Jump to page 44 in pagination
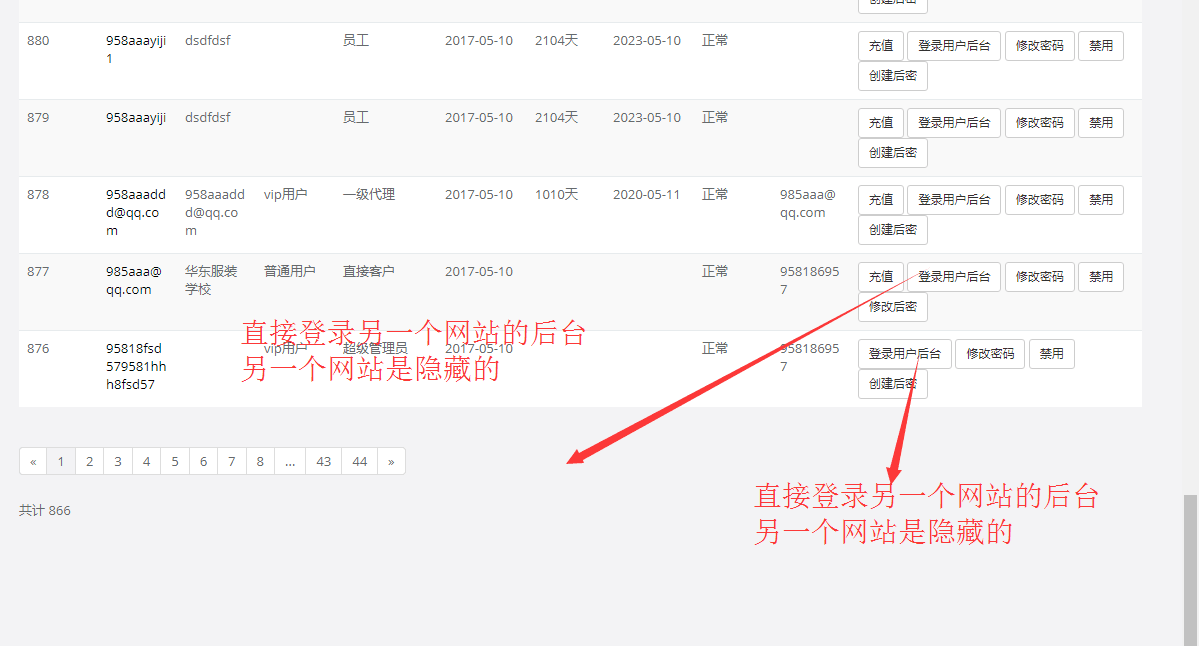This screenshot has width=1199, height=646. point(359,461)
